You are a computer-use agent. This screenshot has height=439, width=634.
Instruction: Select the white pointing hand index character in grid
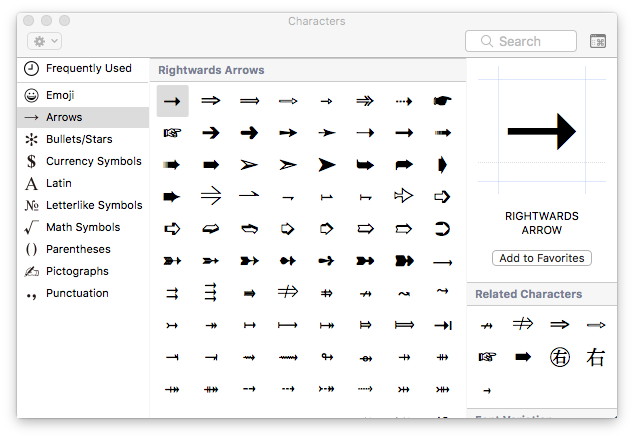(172, 133)
